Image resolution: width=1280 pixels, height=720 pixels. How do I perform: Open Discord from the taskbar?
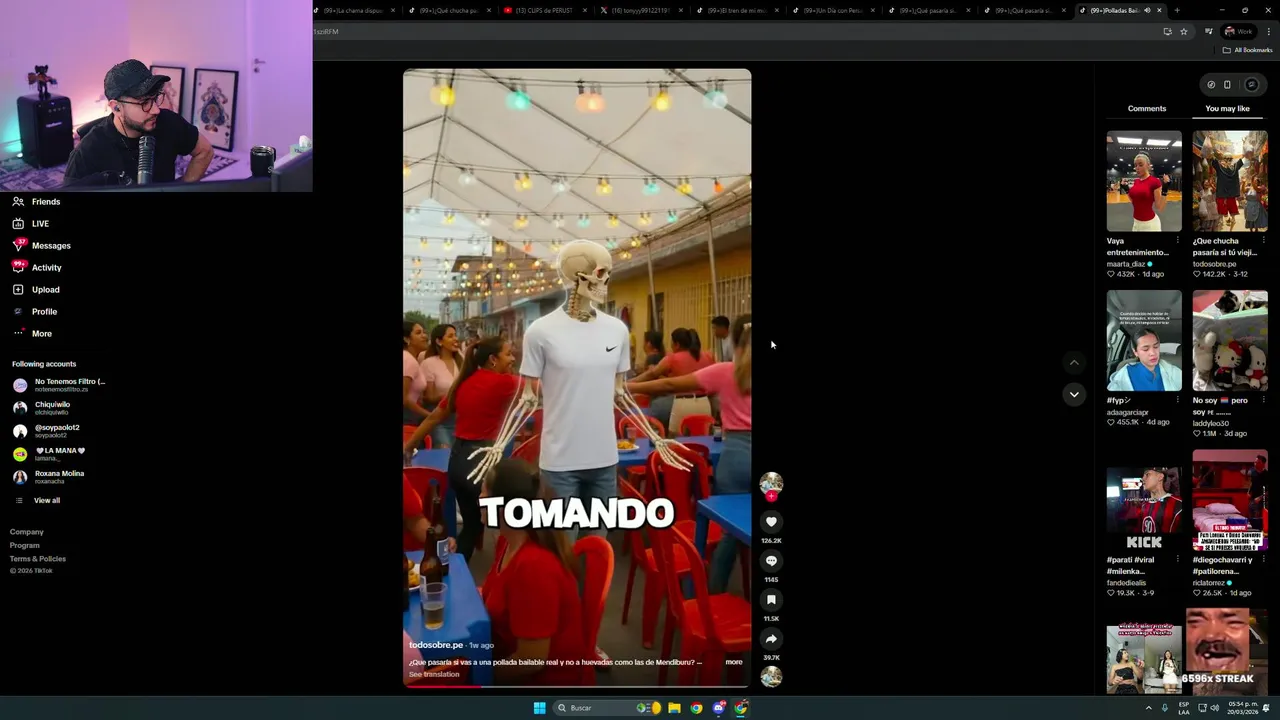[x=719, y=708]
